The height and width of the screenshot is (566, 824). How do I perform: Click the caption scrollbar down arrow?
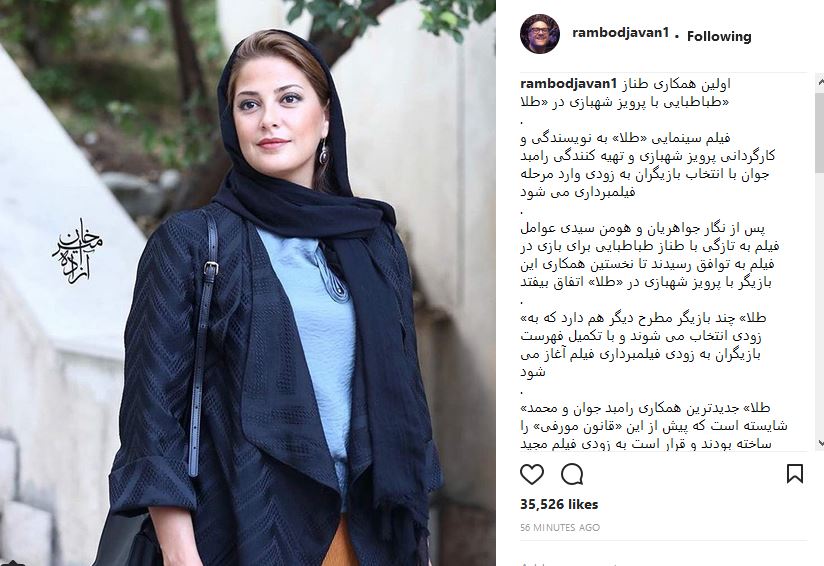point(819,444)
